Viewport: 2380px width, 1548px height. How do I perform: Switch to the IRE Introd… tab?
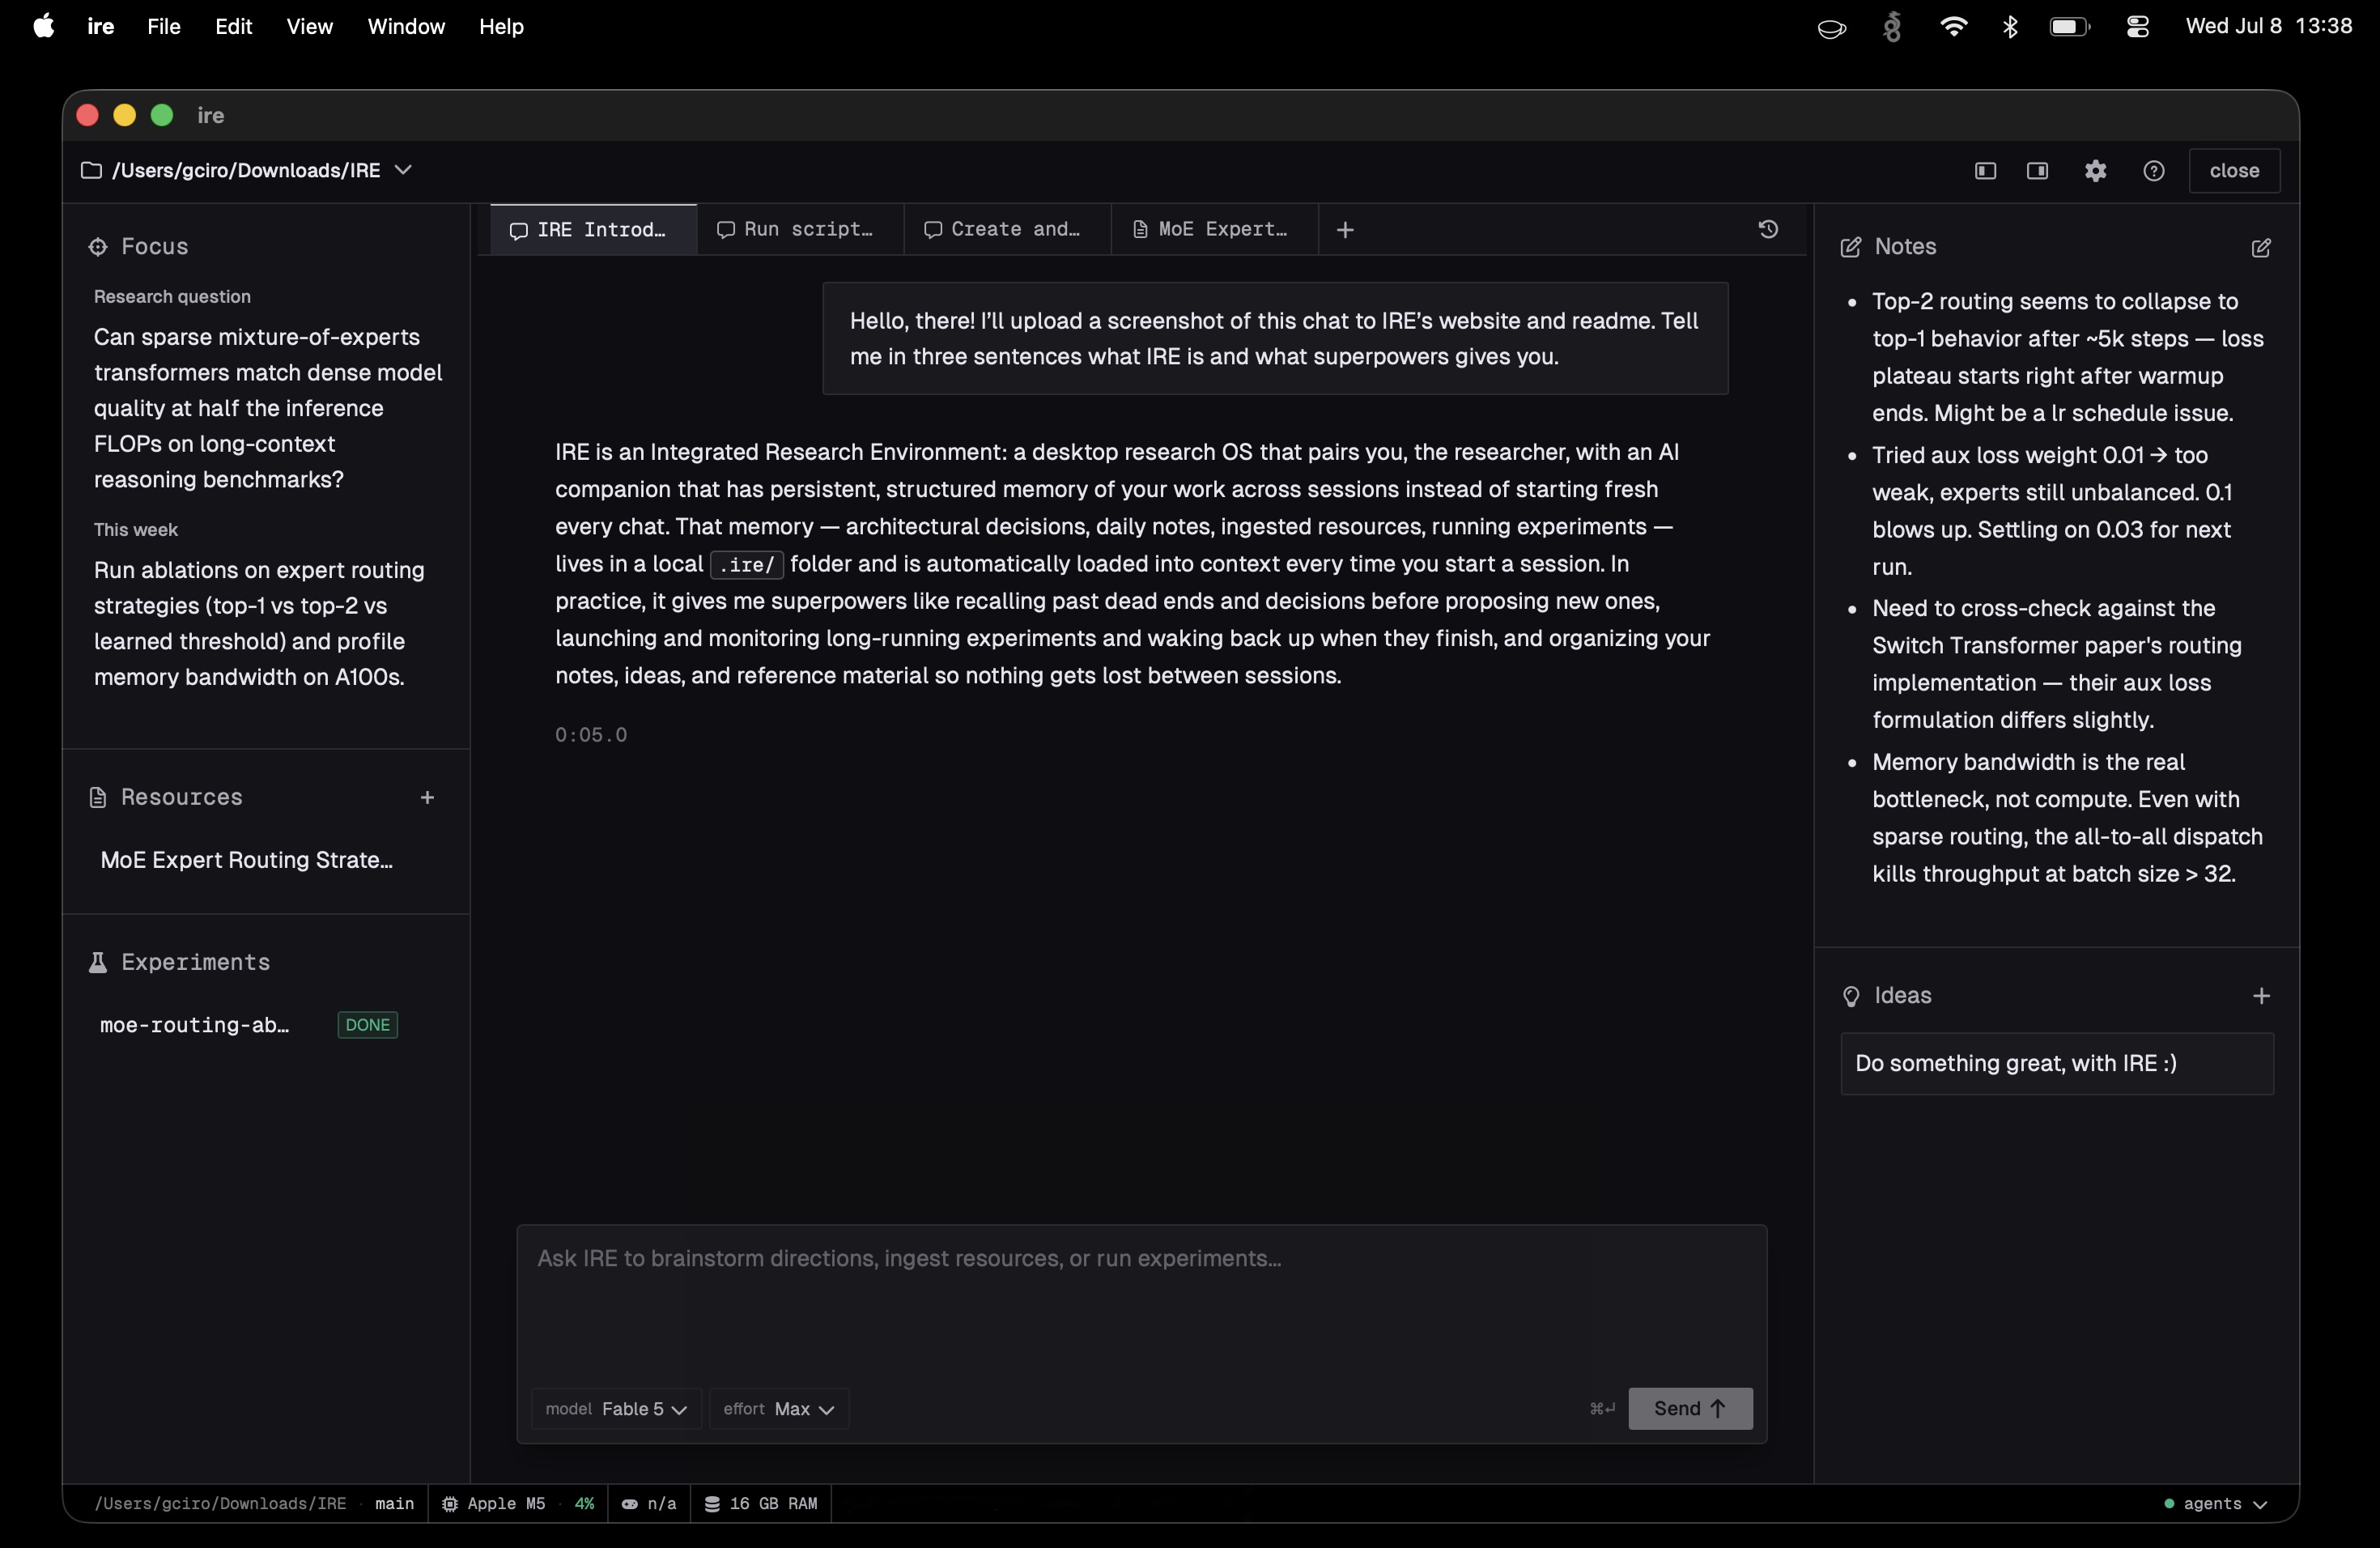(x=593, y=229)
